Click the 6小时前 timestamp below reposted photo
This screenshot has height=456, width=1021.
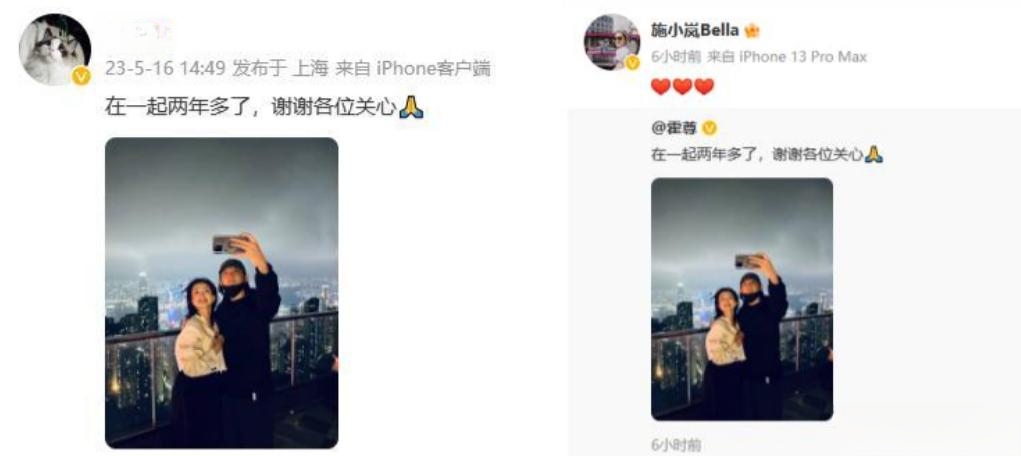[676, 446]
